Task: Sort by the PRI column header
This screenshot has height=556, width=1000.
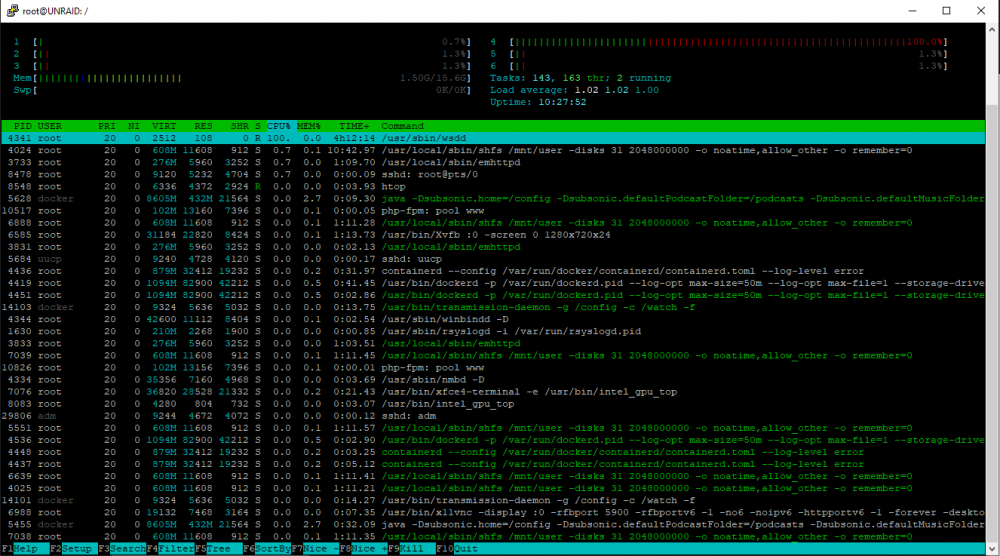Action: click(107, 126)
